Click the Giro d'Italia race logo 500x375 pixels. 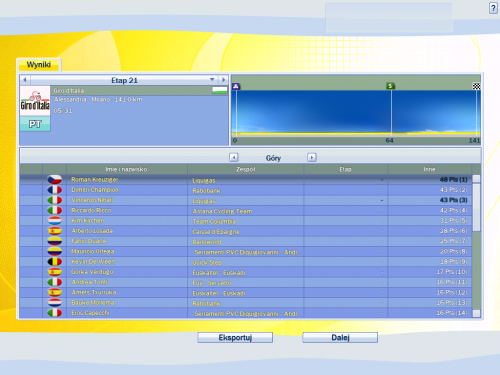[35, 101]
